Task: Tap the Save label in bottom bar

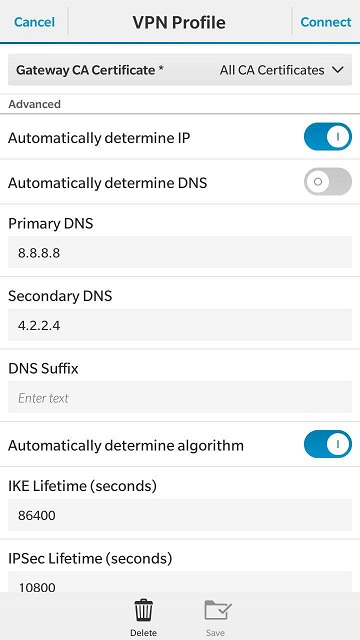Action: 215,633
